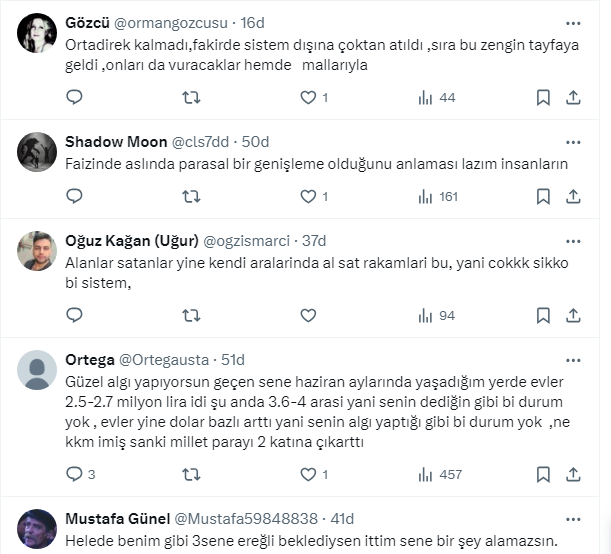The height and width of the screenshot is (554, 611).
Task: Open Ortega's 3 replies
Action: coord(80,474)
